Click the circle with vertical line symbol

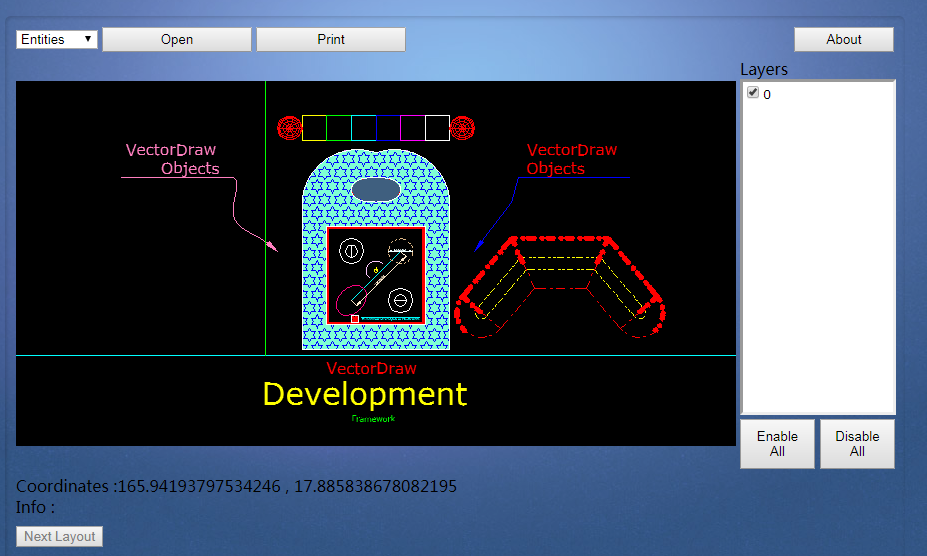point(351,251)
